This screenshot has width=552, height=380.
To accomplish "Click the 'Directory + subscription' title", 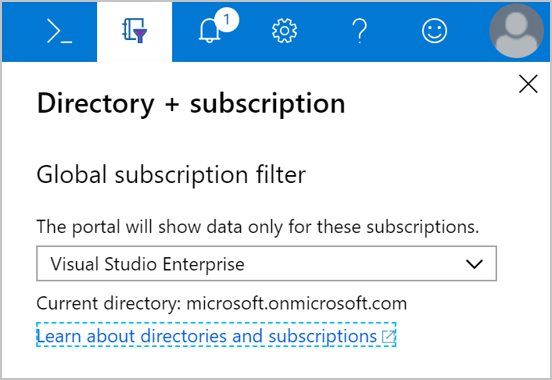I will tap(191, 104).
